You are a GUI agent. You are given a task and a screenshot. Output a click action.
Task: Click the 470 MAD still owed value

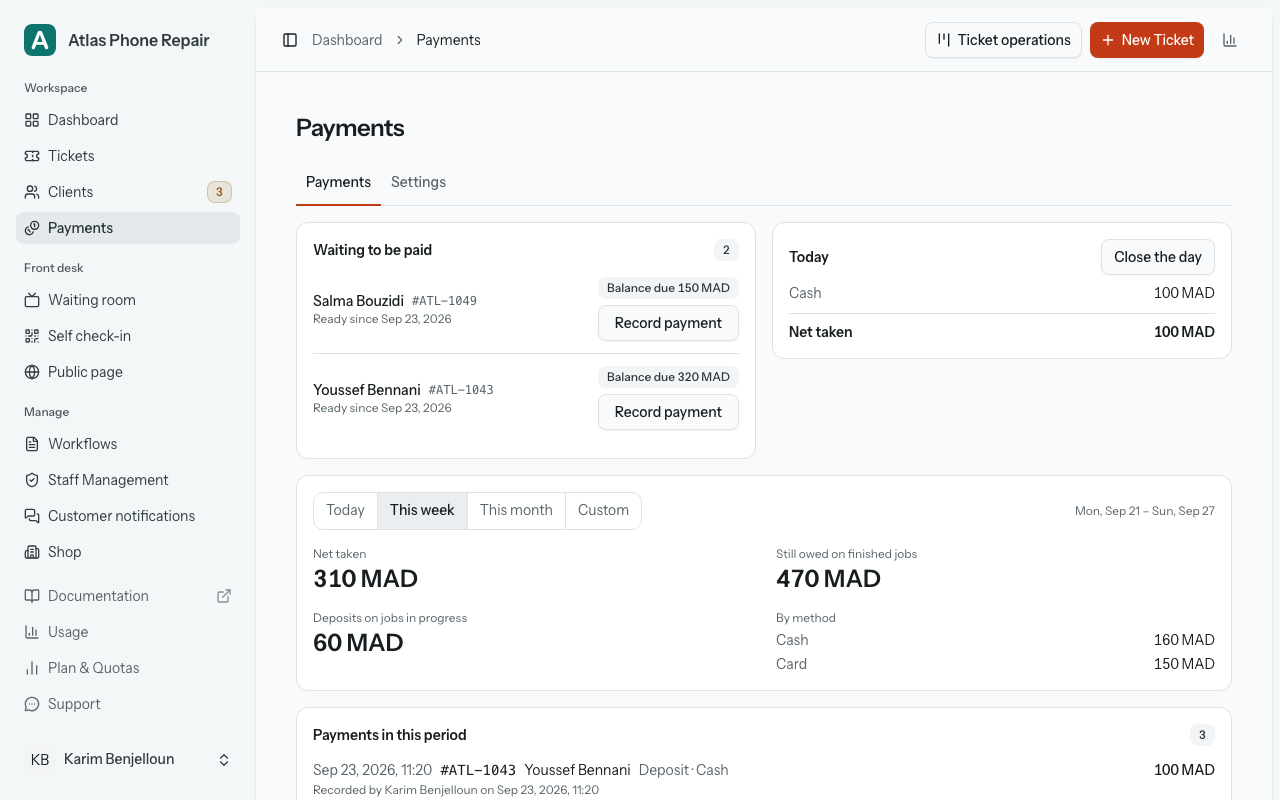coord(828,579)
